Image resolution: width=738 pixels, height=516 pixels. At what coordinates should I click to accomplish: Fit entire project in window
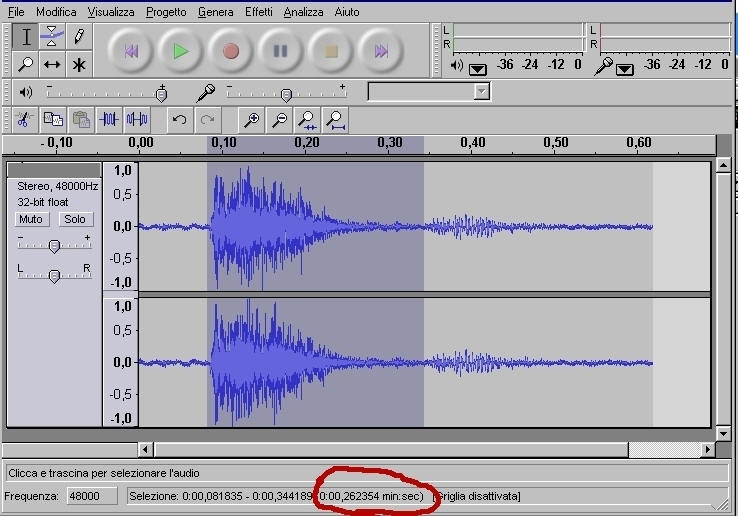336,120
